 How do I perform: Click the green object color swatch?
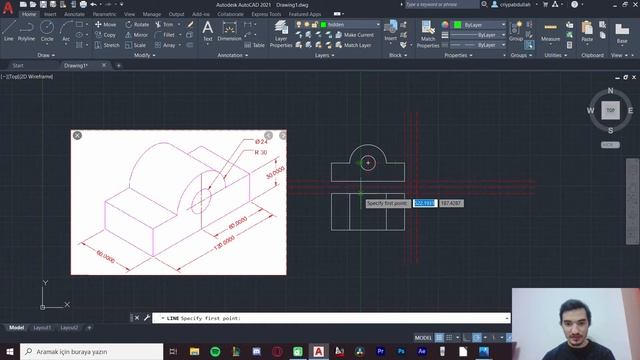tap(458, 25)
